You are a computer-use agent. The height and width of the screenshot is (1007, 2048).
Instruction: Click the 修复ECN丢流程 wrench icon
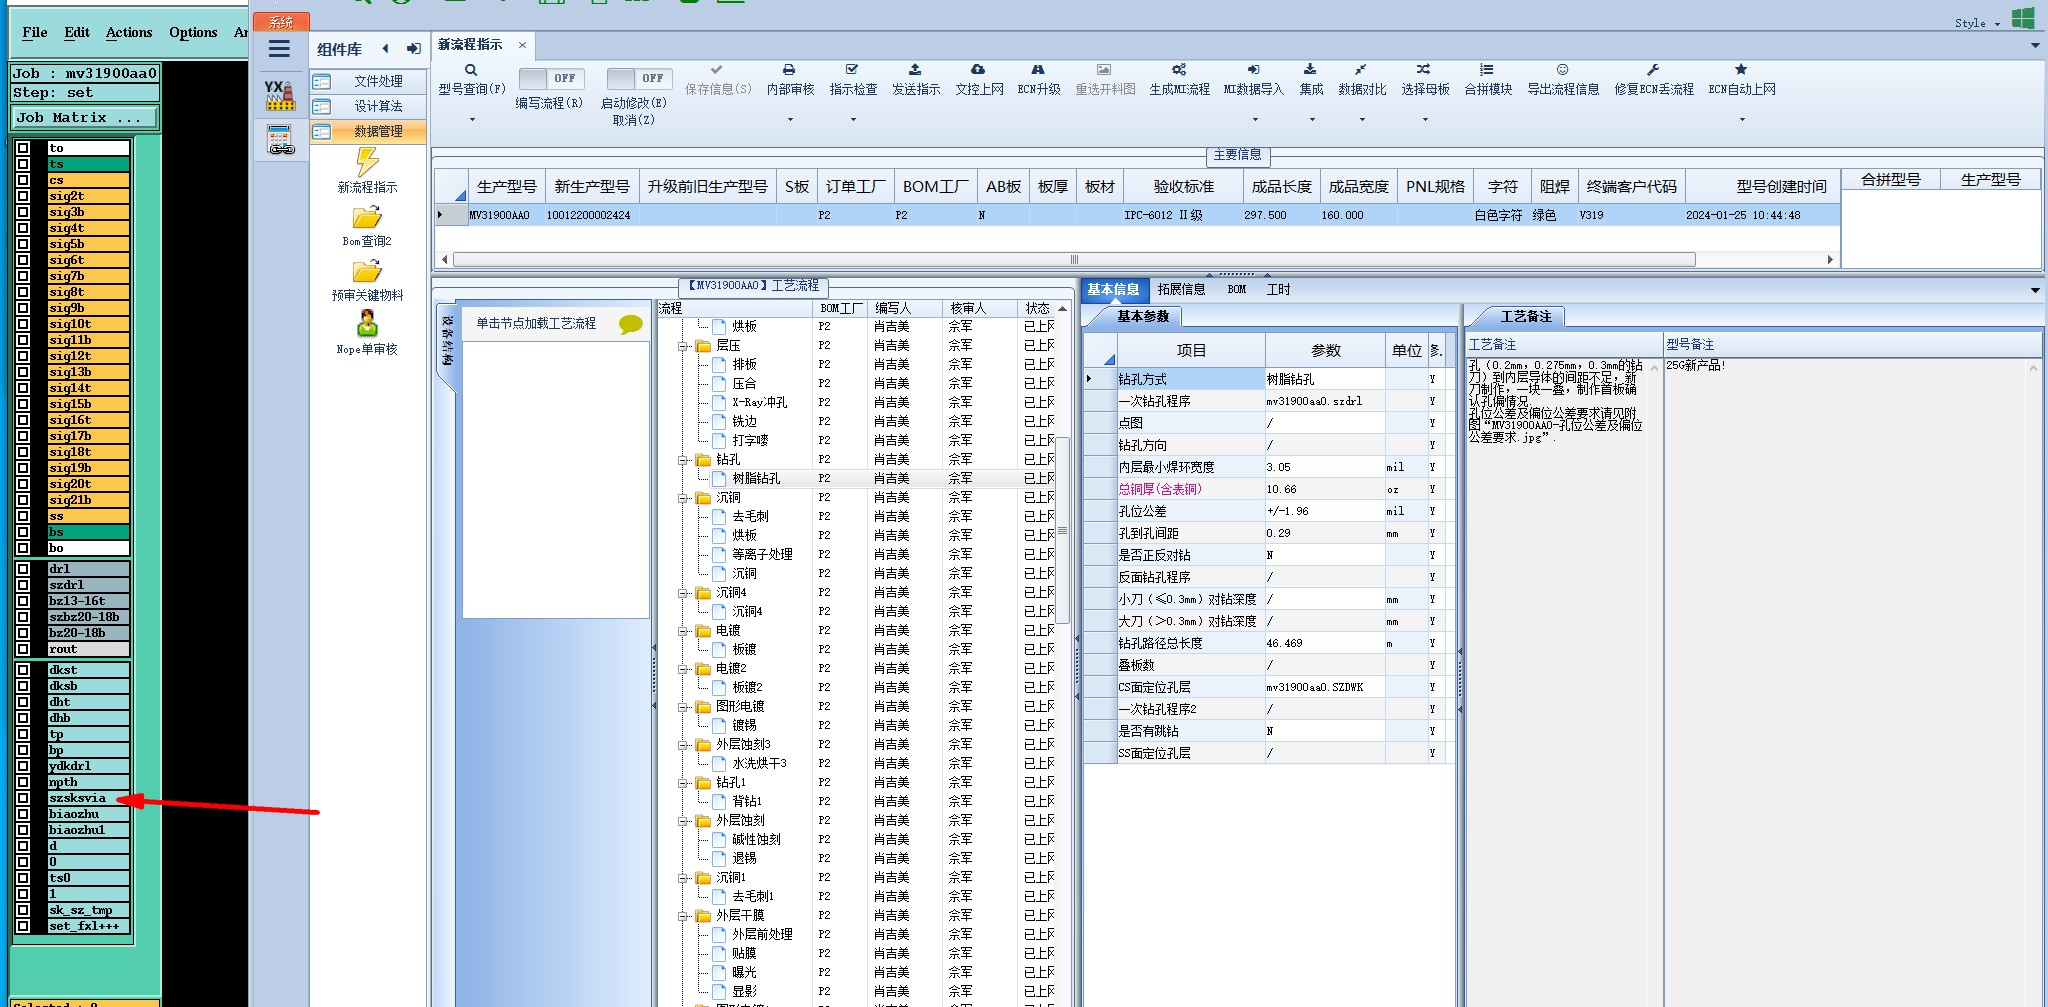[1653, 70]
